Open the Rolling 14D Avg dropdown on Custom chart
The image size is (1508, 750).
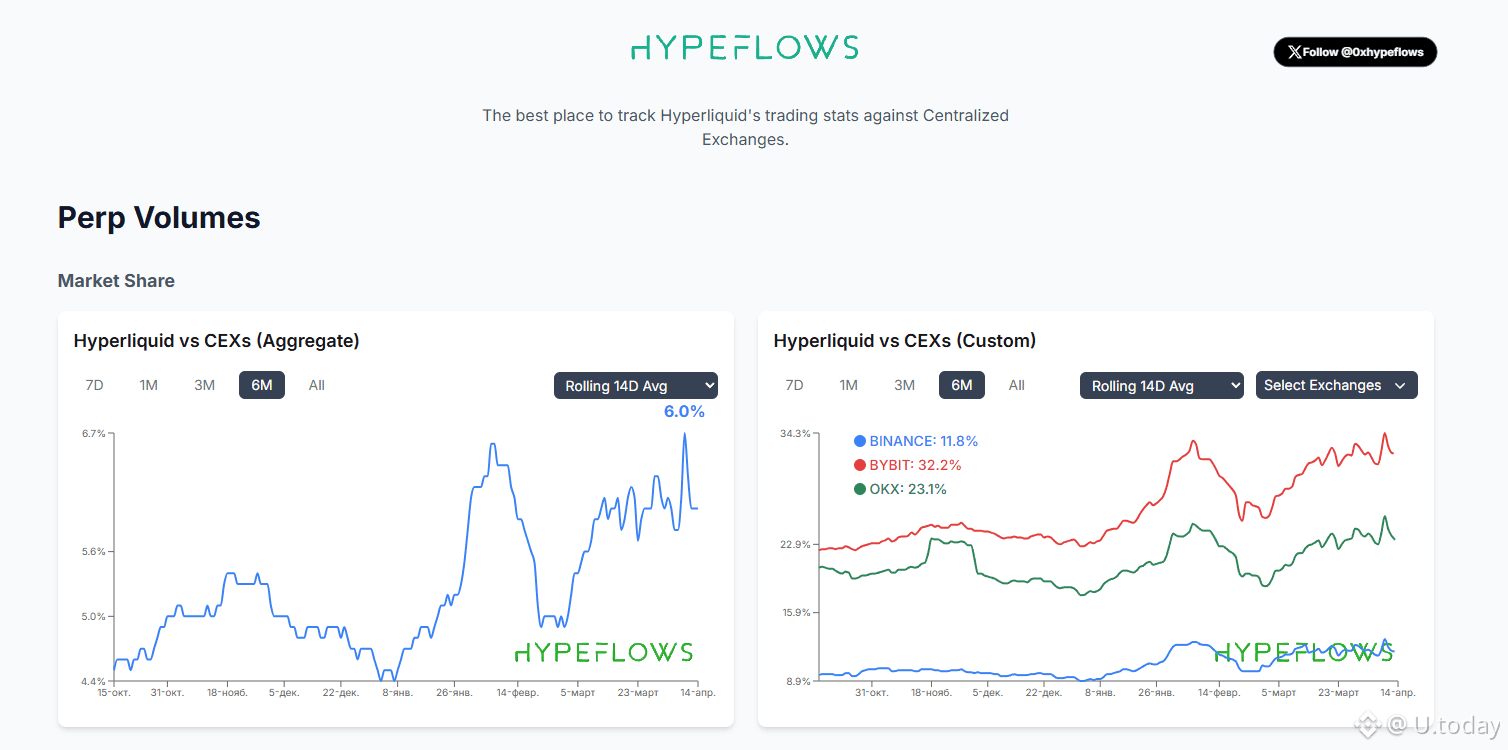tap(1161, 384)
